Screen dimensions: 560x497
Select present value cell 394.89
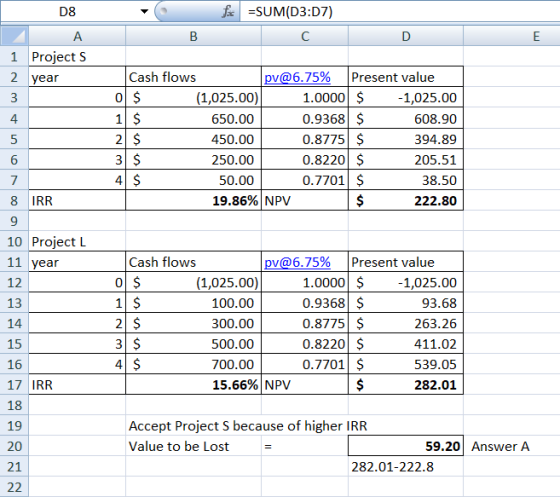pos(406,139)
